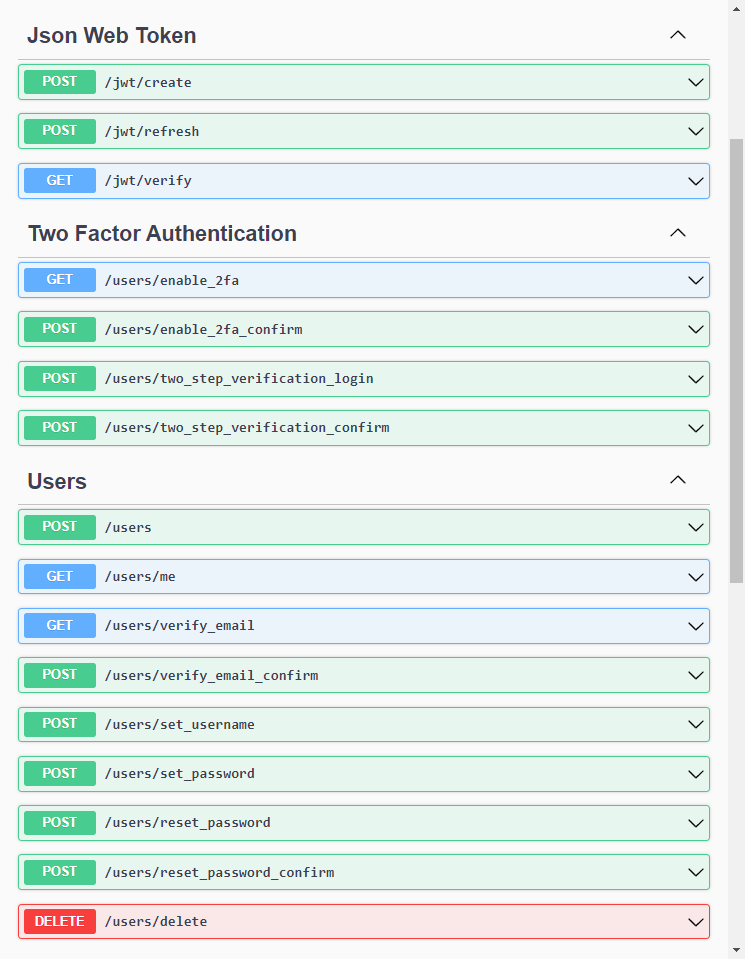Expand the /jwt/create endpoint chevron
The width and height of the screenshot is (745, 959).
pos(696,82)
